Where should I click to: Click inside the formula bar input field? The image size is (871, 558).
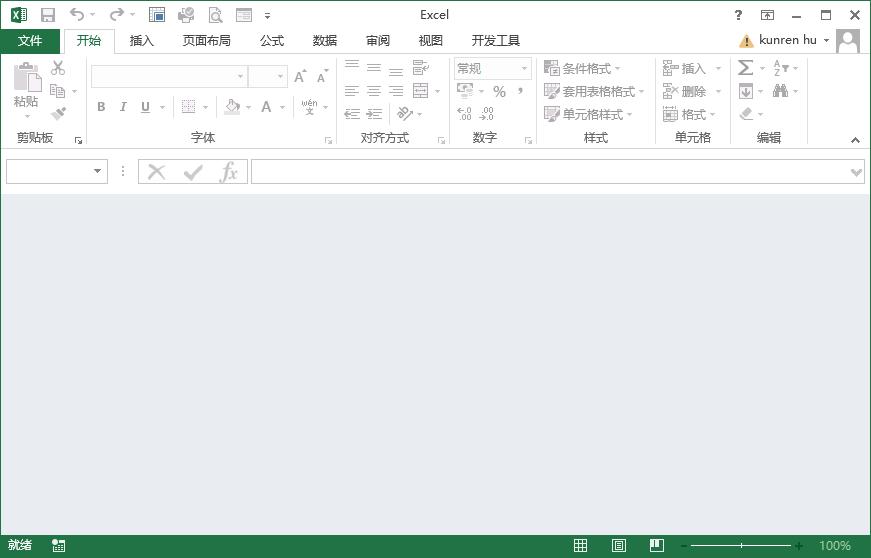click(x=548, y=172)
